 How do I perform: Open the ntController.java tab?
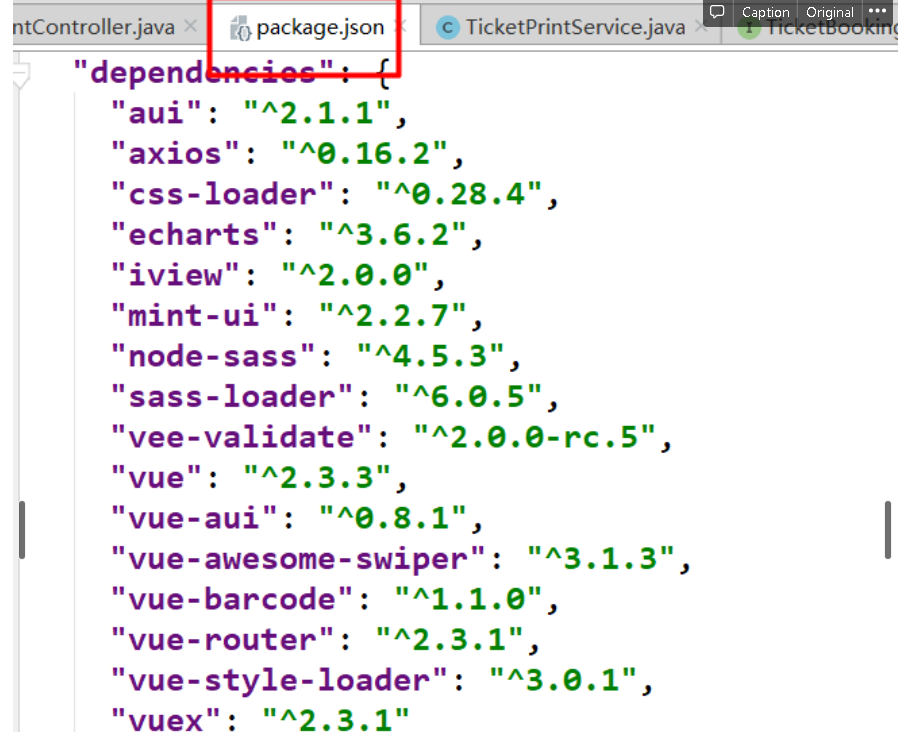tap(94, 27)
